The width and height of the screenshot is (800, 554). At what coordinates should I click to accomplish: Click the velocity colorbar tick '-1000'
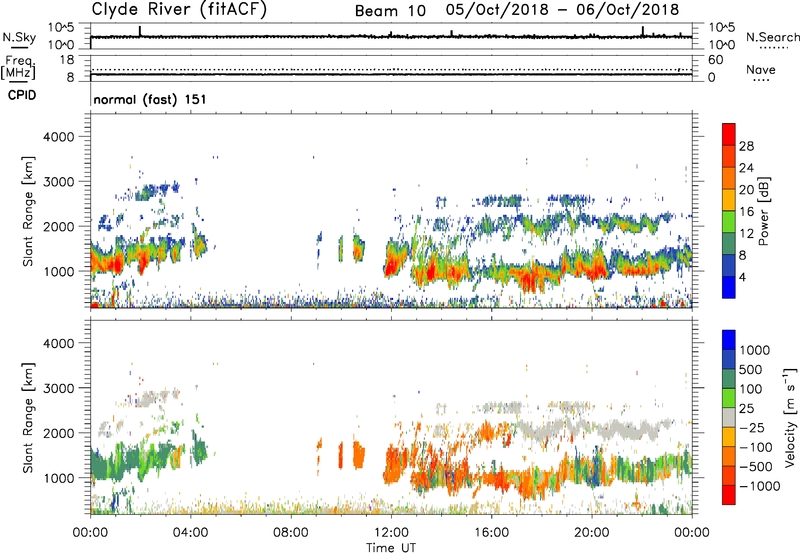[x=759, y=486]
